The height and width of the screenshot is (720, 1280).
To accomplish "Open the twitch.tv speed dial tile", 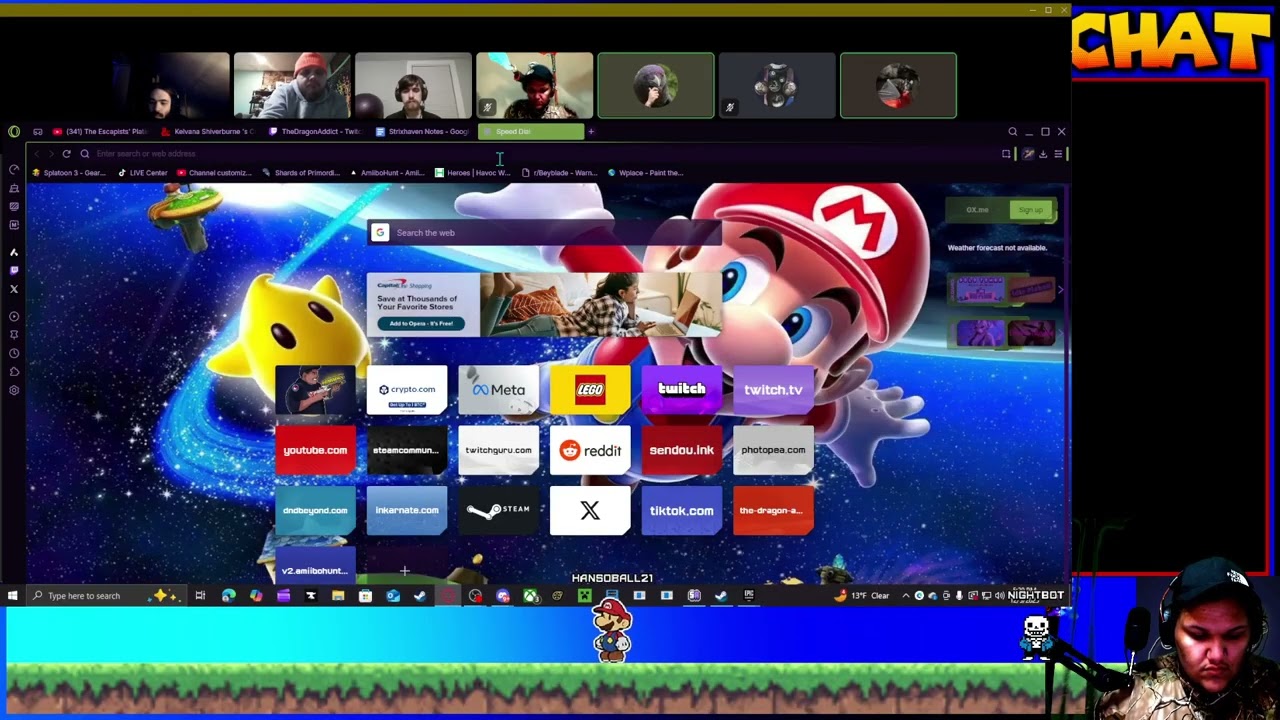I will click(x=773, y=390).
